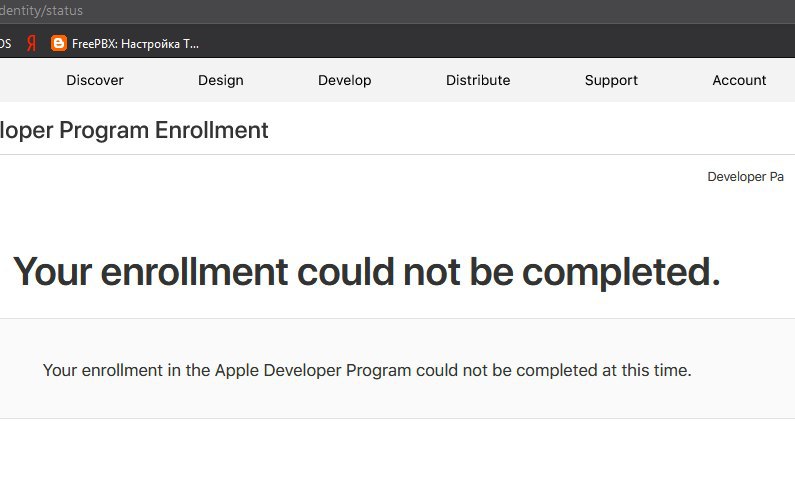Go to the Account page

(x=739, y=80)
